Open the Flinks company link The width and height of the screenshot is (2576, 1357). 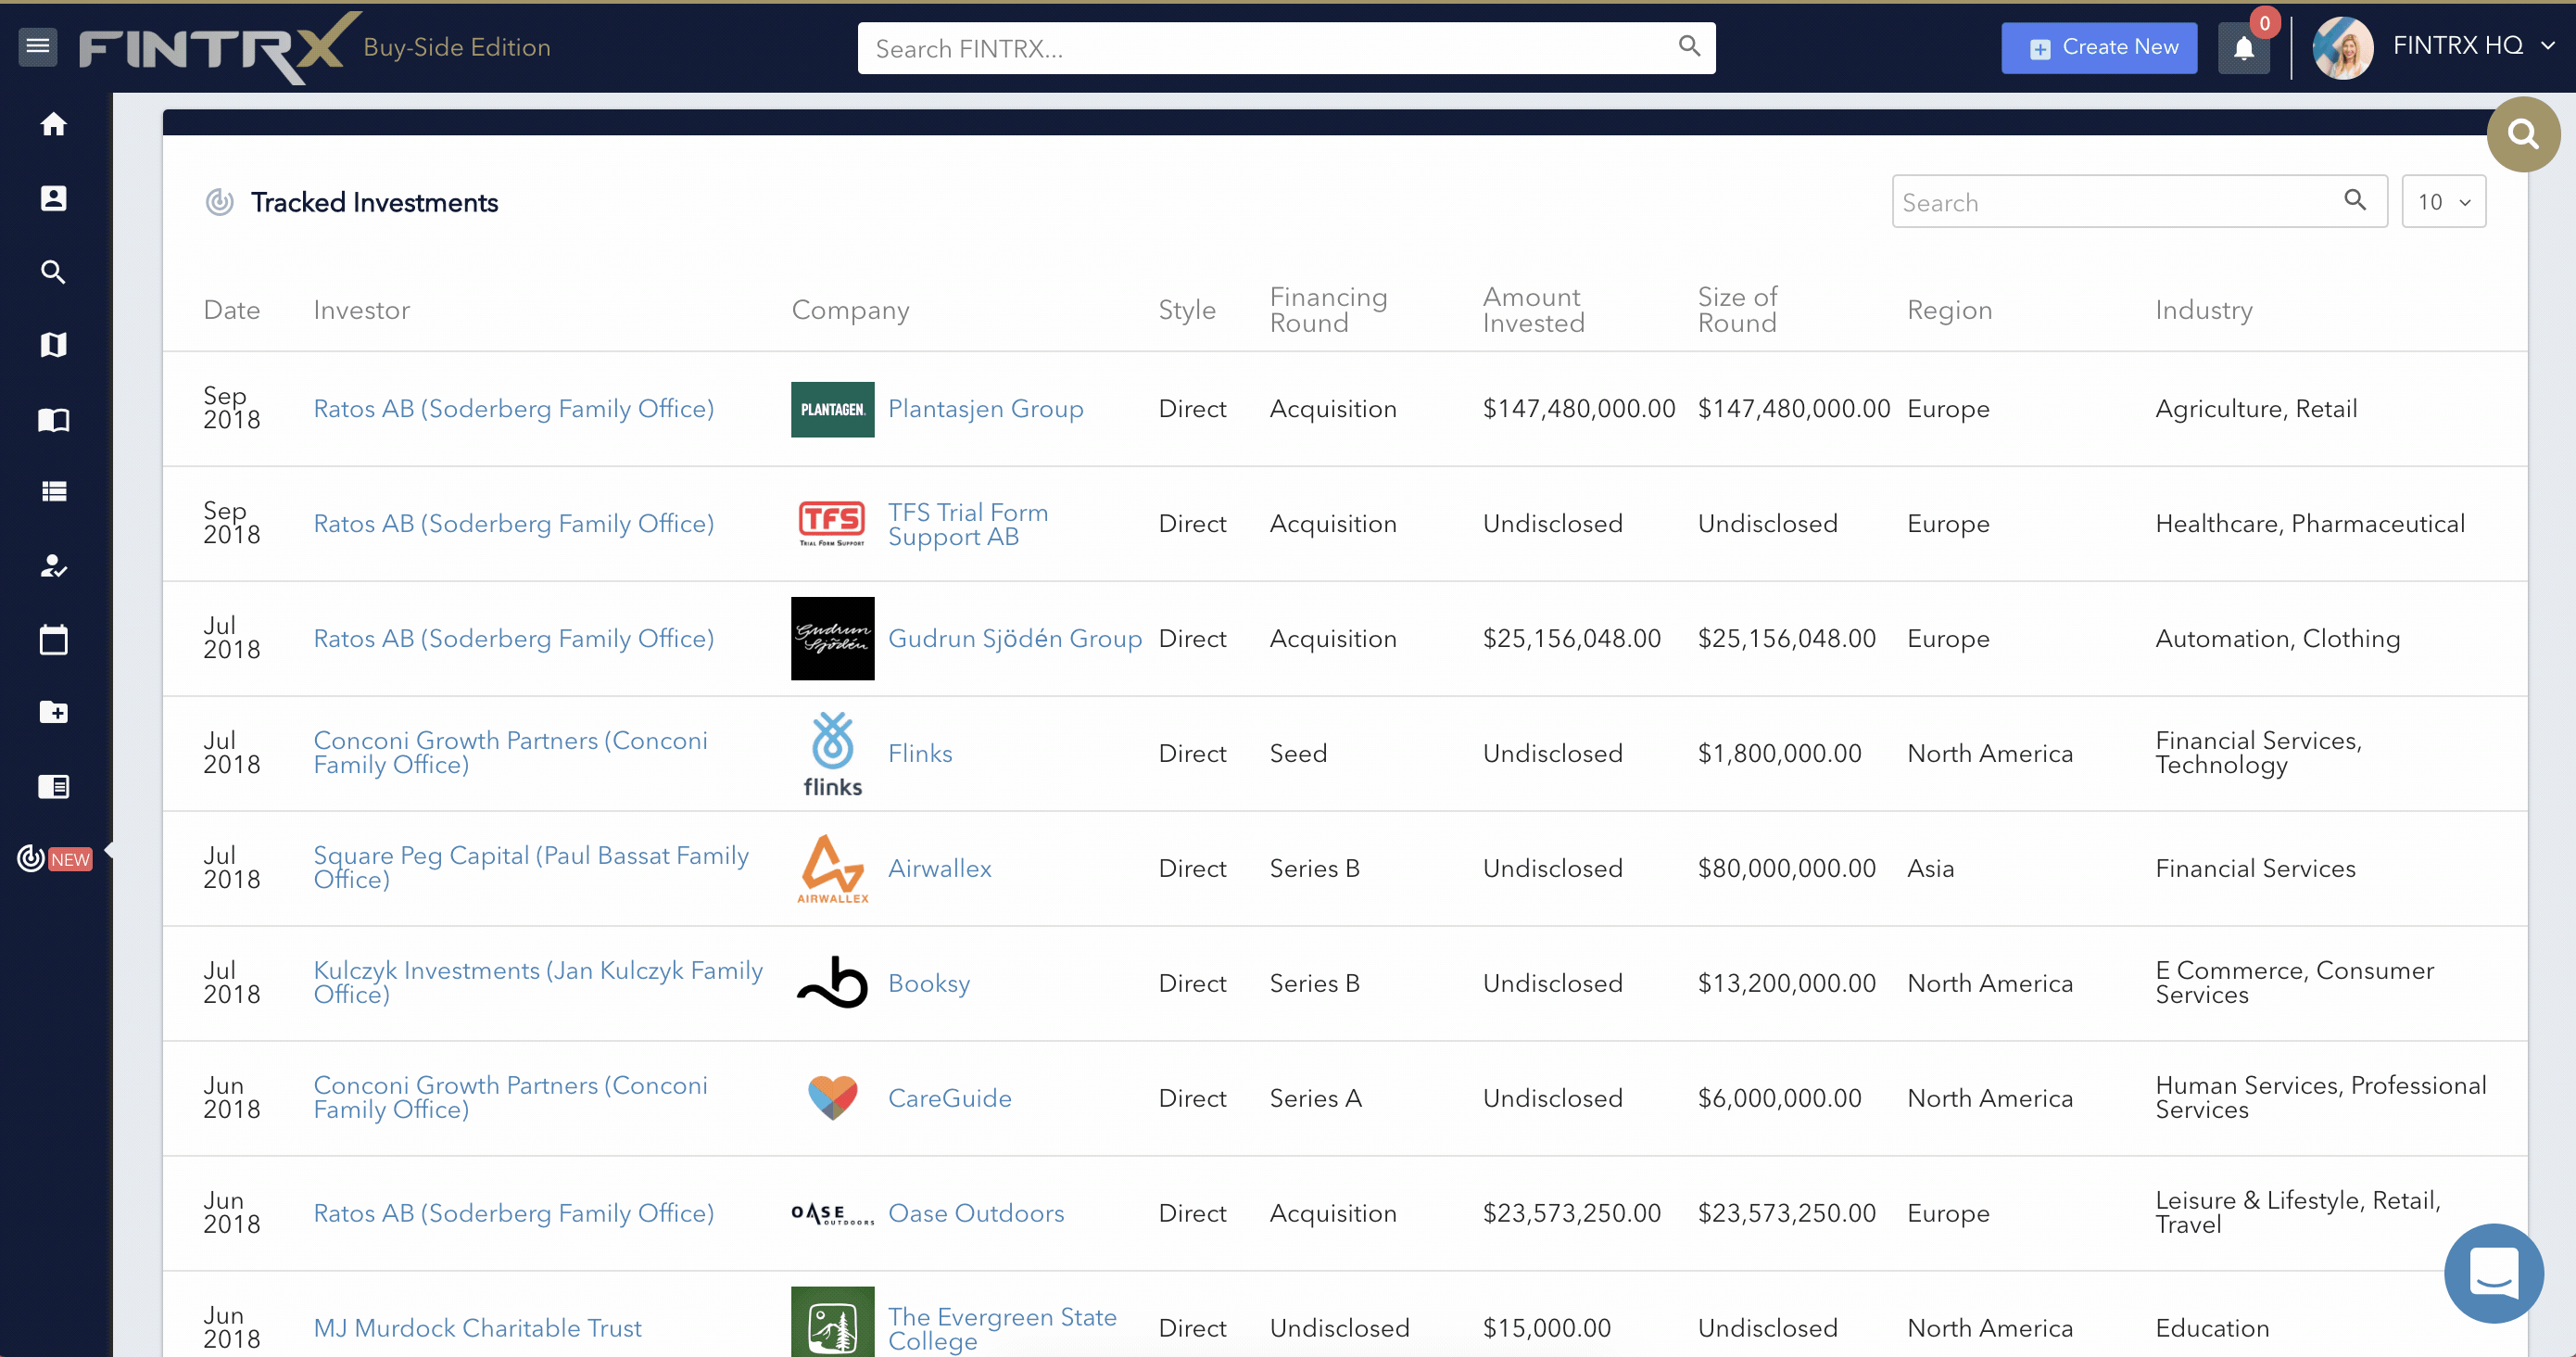tap(920, 754)
